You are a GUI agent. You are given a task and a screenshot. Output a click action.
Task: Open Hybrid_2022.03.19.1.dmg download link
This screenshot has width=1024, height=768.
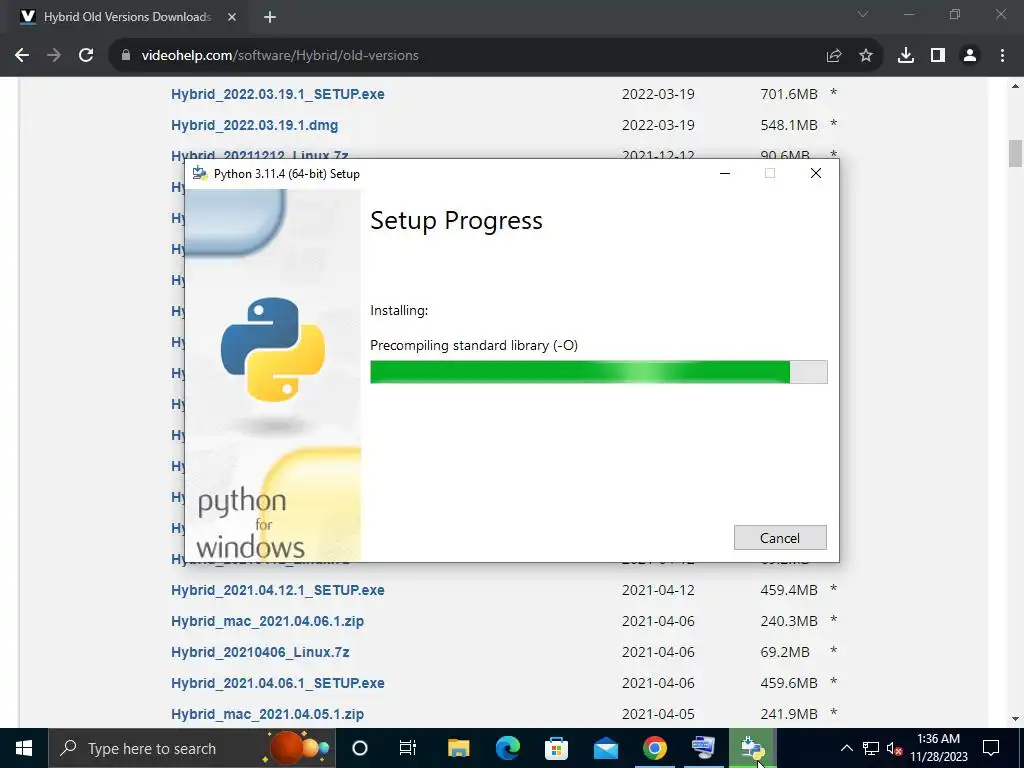tap(255, 125)
